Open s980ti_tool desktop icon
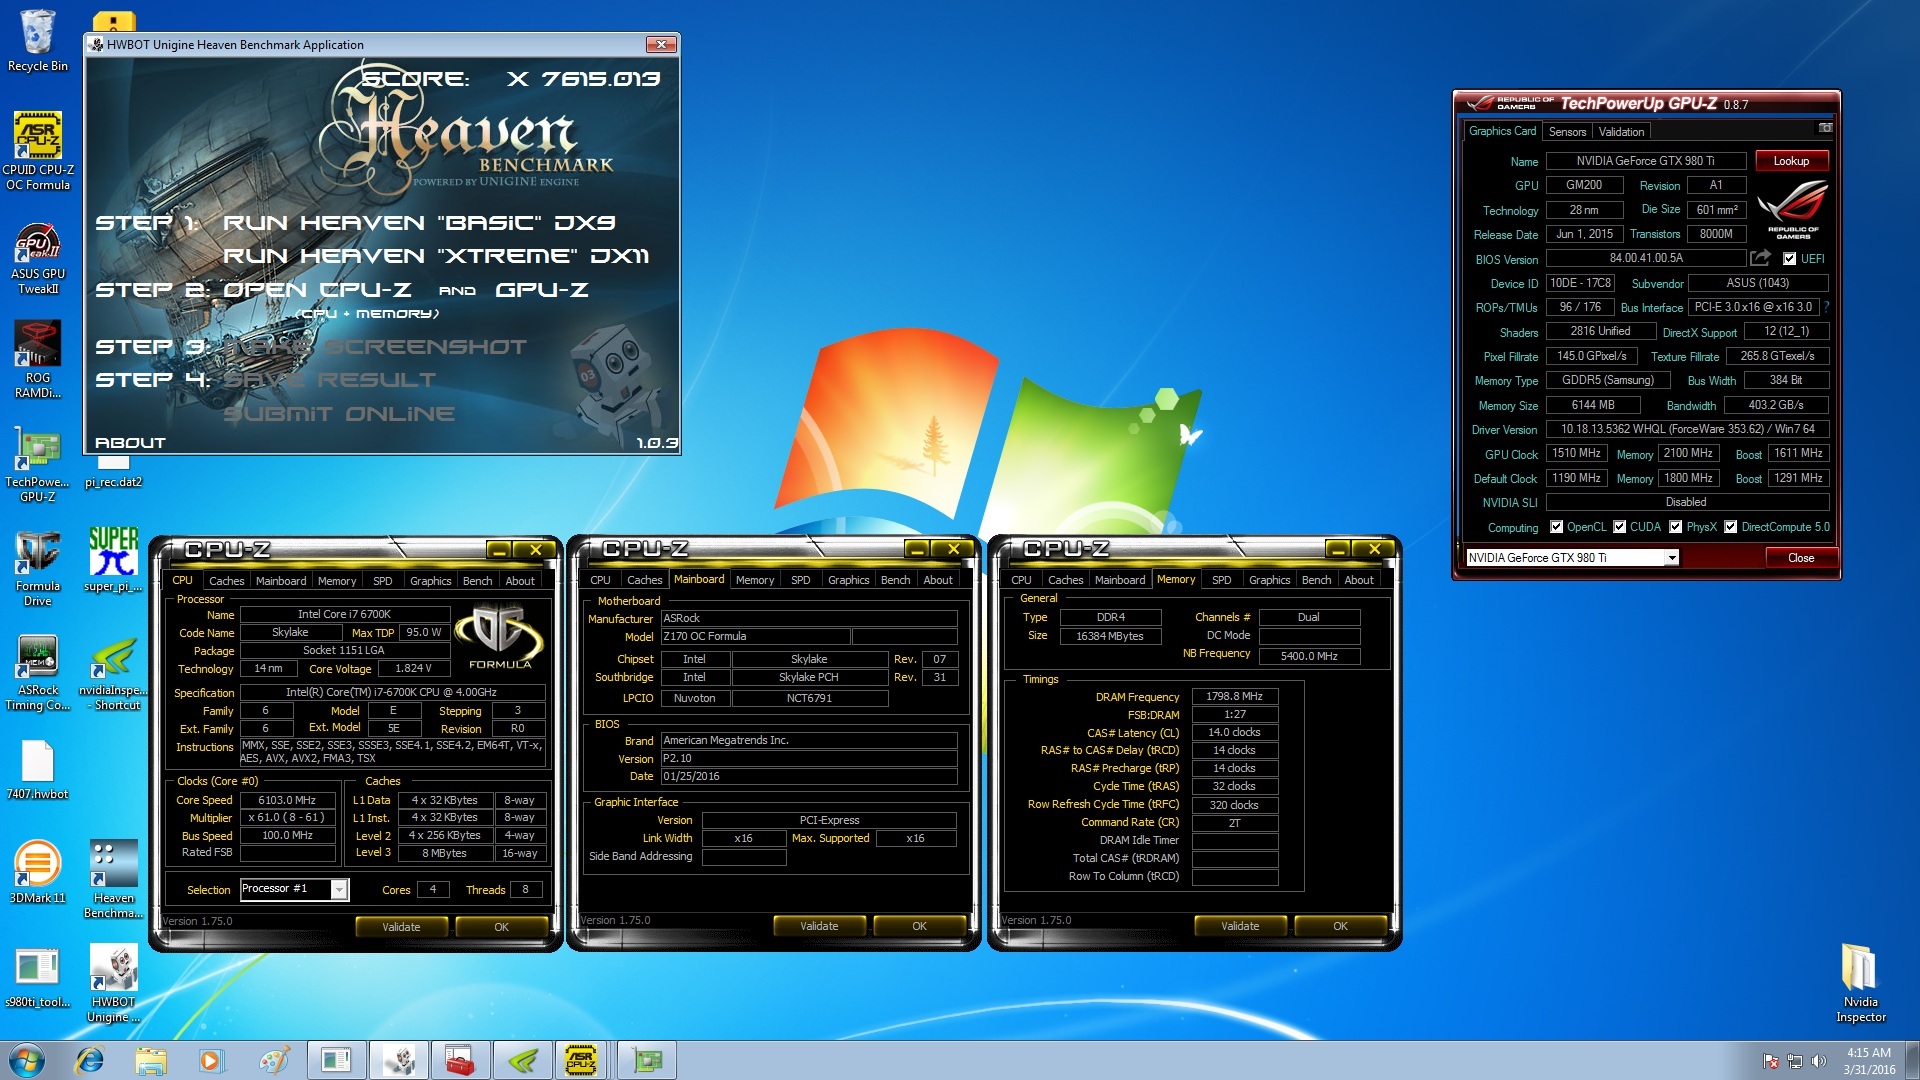1920x1080 pixels. tap(37, 975)
